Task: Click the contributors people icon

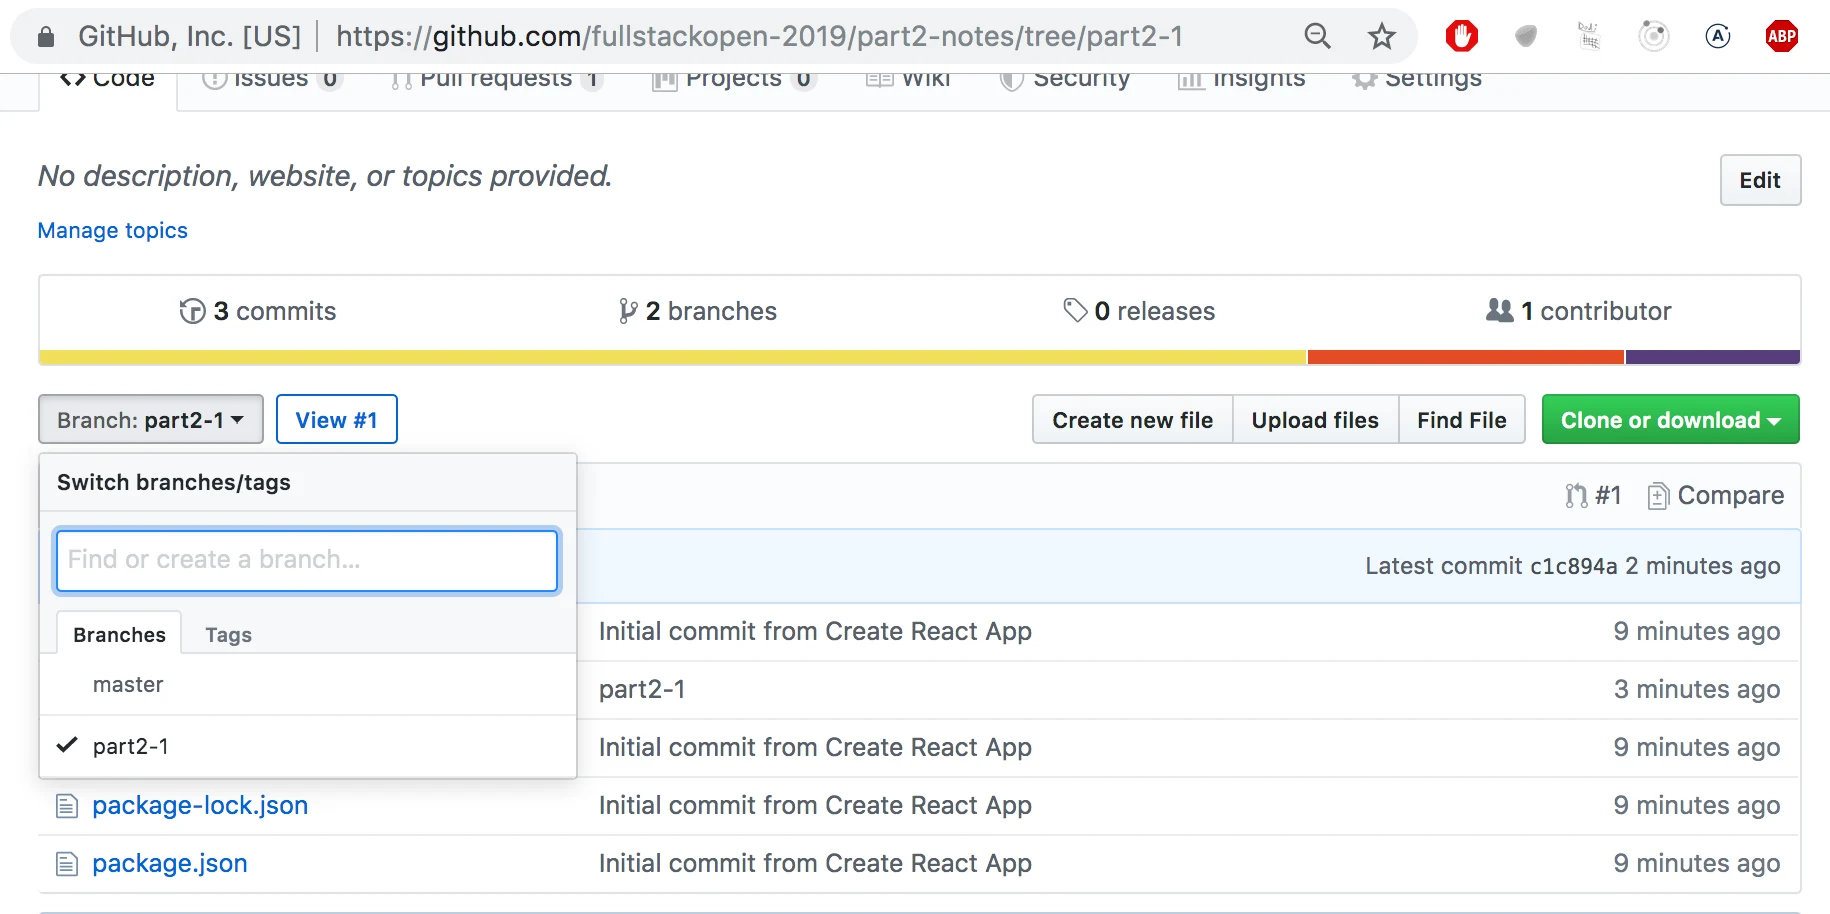Action: click(1499, 310)
